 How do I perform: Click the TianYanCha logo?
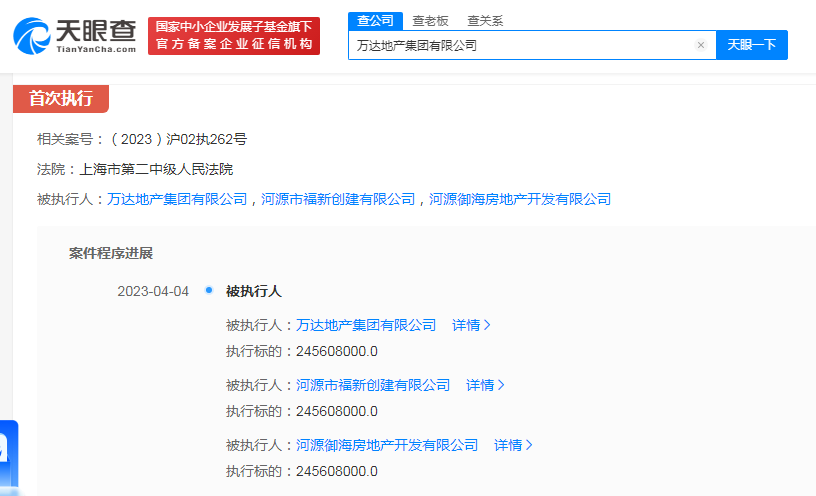click(74, 35)
